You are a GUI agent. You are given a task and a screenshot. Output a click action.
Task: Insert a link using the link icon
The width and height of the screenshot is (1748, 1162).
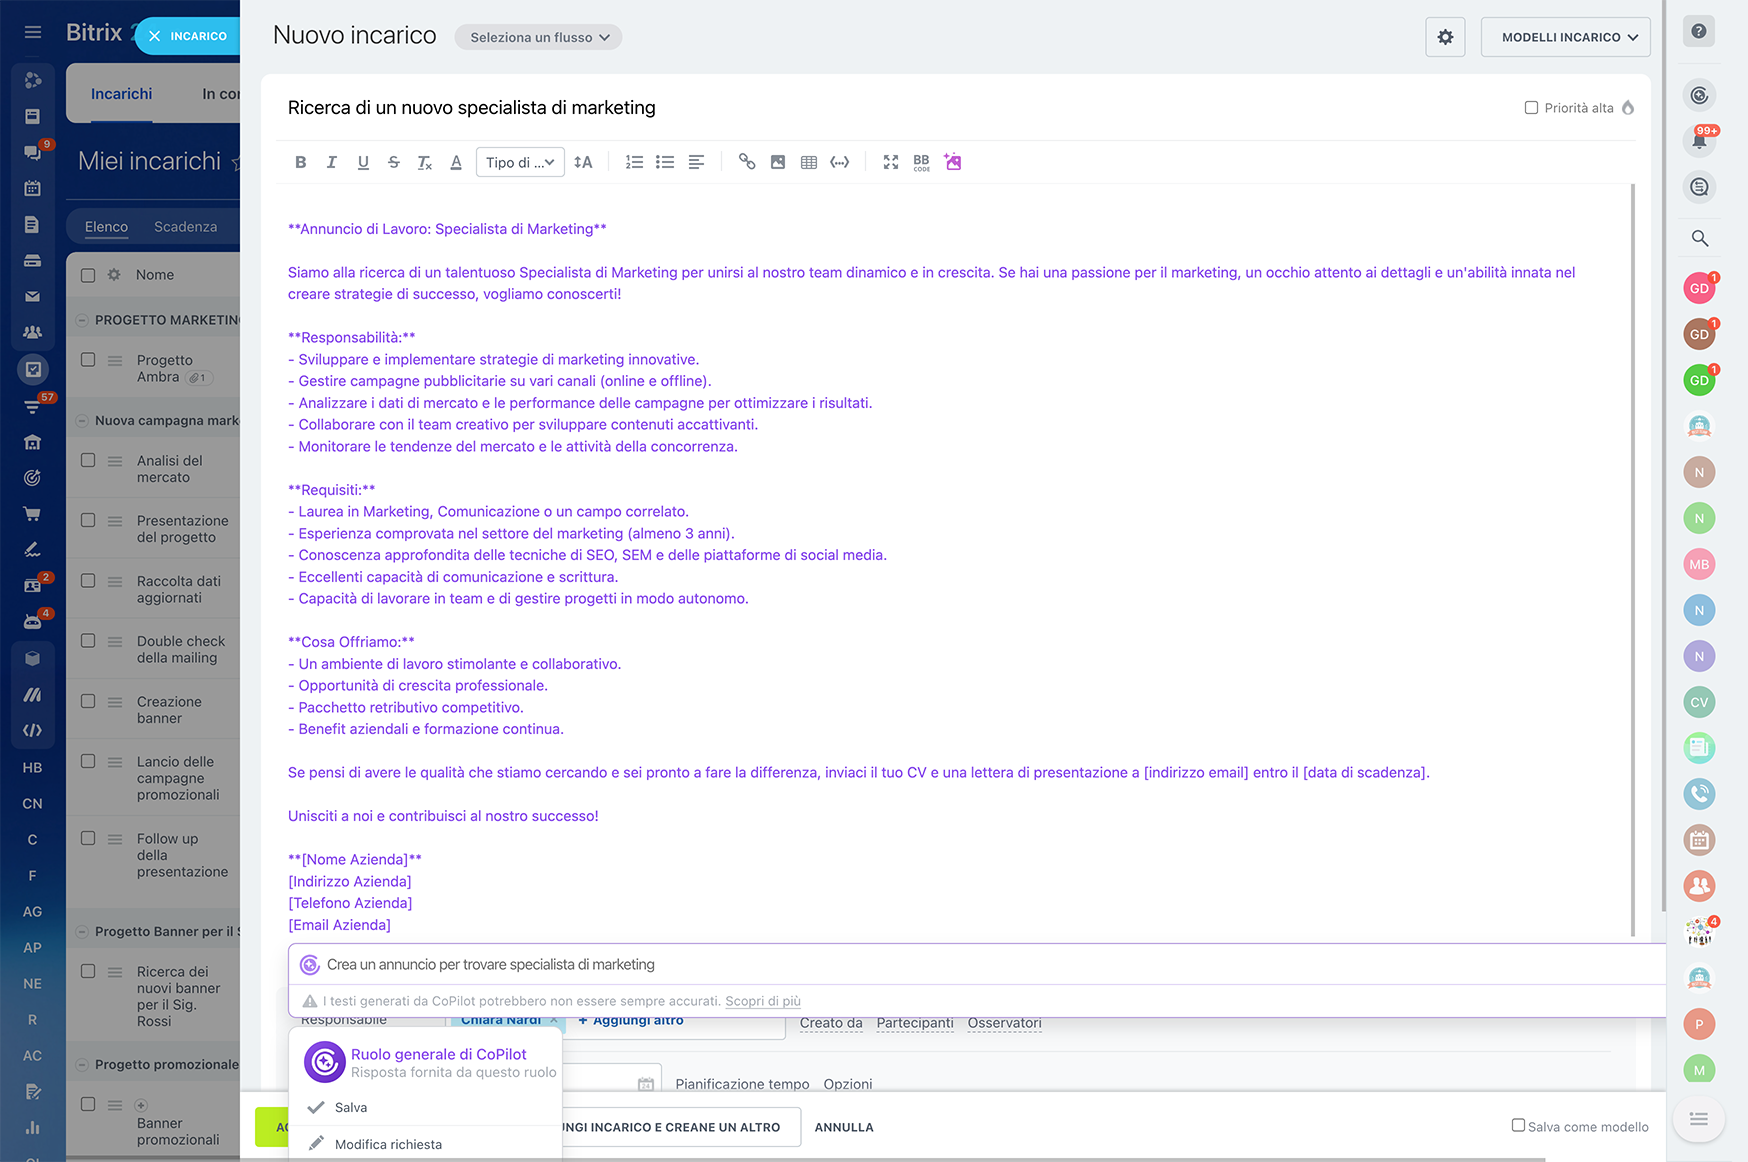pyautogui.click(x=747, y=162)
